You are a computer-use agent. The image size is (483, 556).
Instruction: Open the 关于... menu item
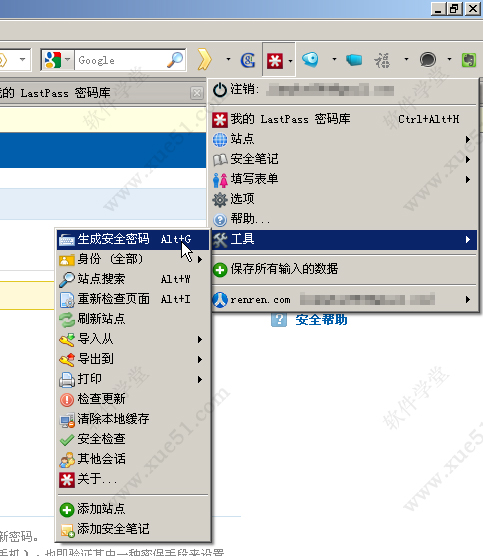(133, 479)
